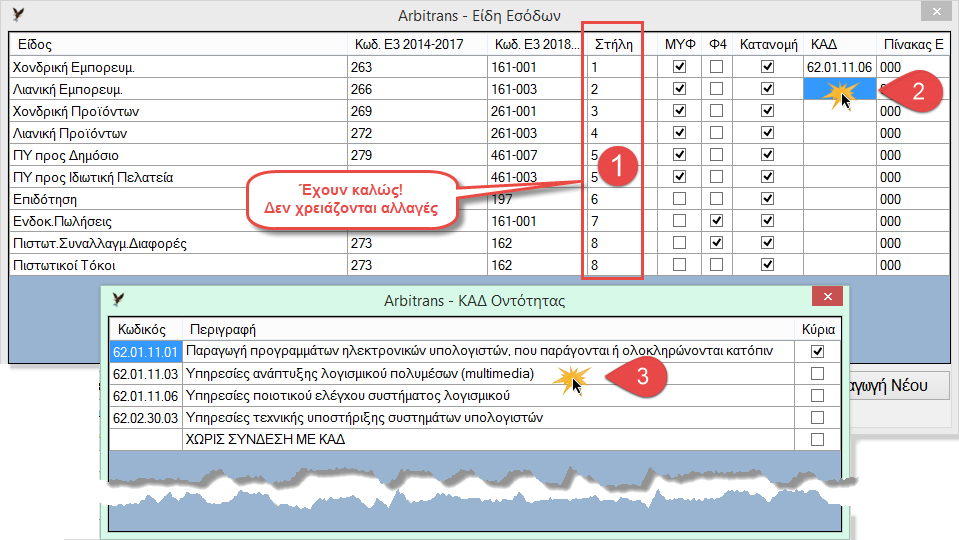Toggle Κατανομή checkbox for Πιστωτικοί Τόκοι
The width and height of the screenshot is (959, 540).
pyautogui.click(x=768, y=265)
